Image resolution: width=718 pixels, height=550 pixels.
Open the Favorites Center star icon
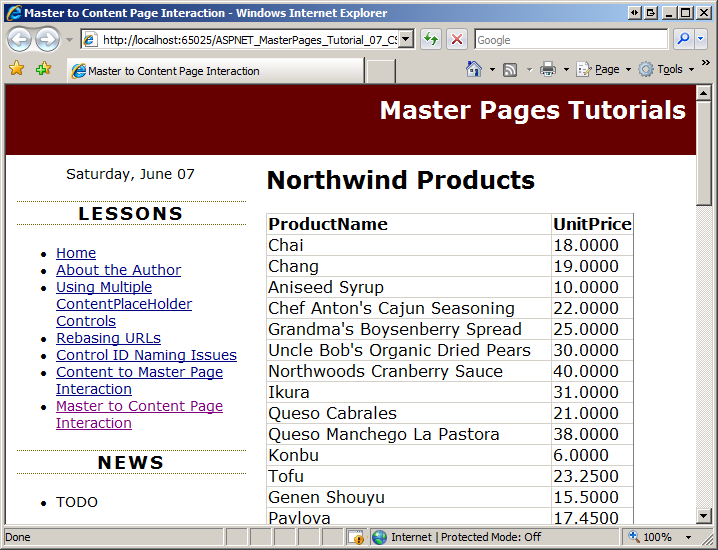16,69
